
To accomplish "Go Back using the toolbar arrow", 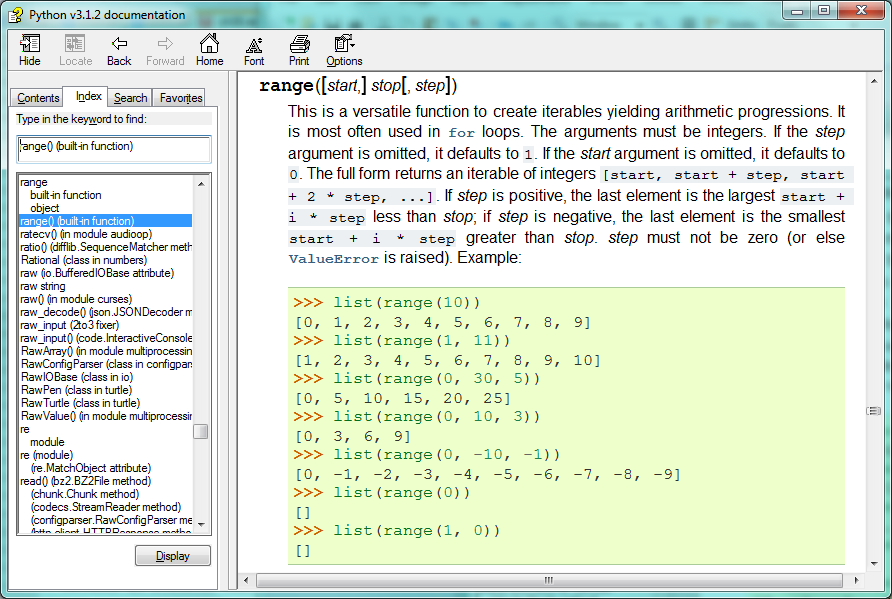I will click(x=119, y=50).
